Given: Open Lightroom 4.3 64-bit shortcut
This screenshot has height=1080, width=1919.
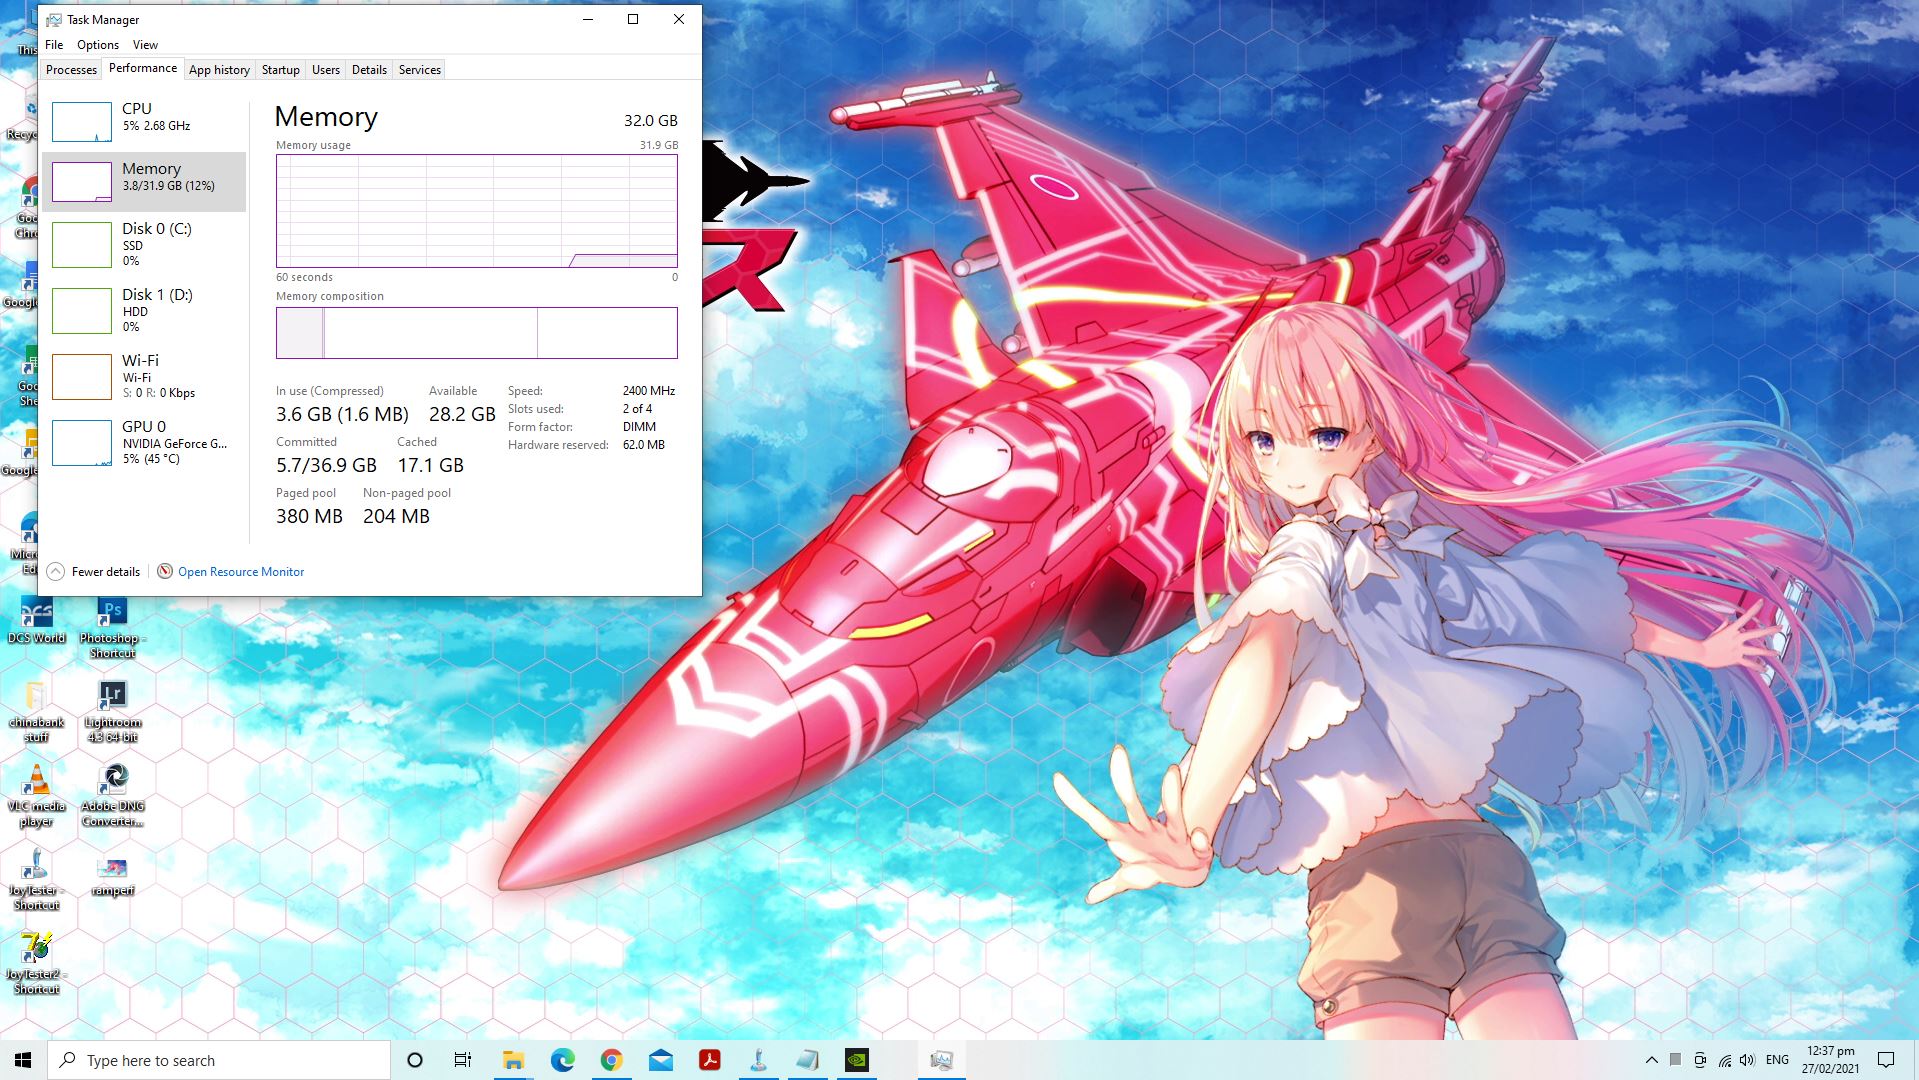Looking at the screenshot, I should coord(112,712).
